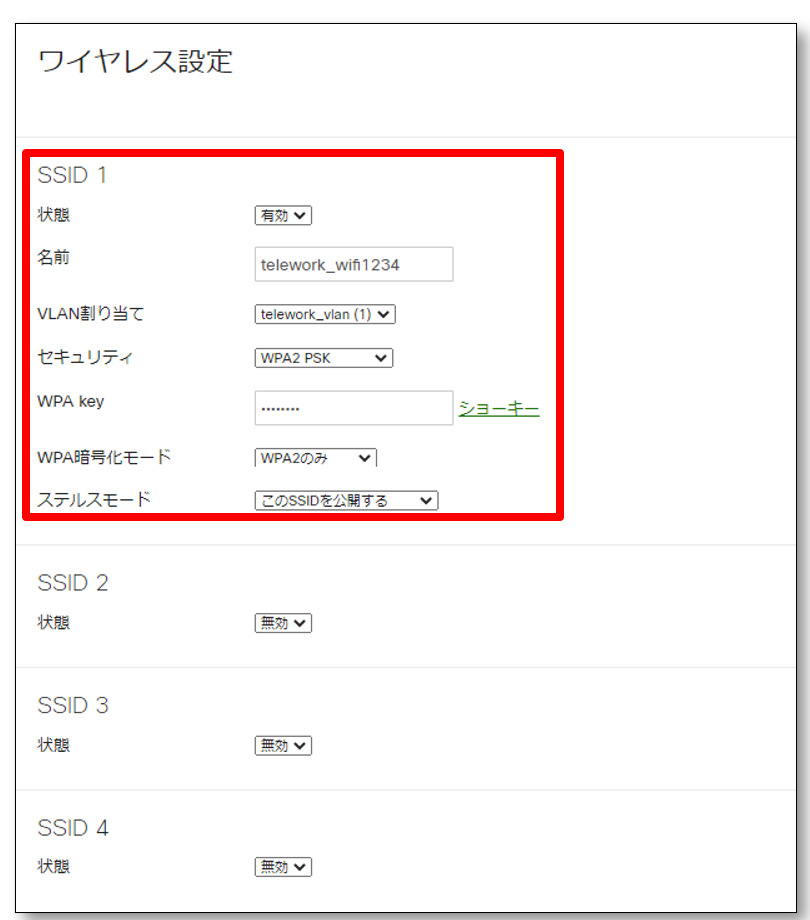Click the WPA key password field
810x920 pixels.
(x=354, y=408)
